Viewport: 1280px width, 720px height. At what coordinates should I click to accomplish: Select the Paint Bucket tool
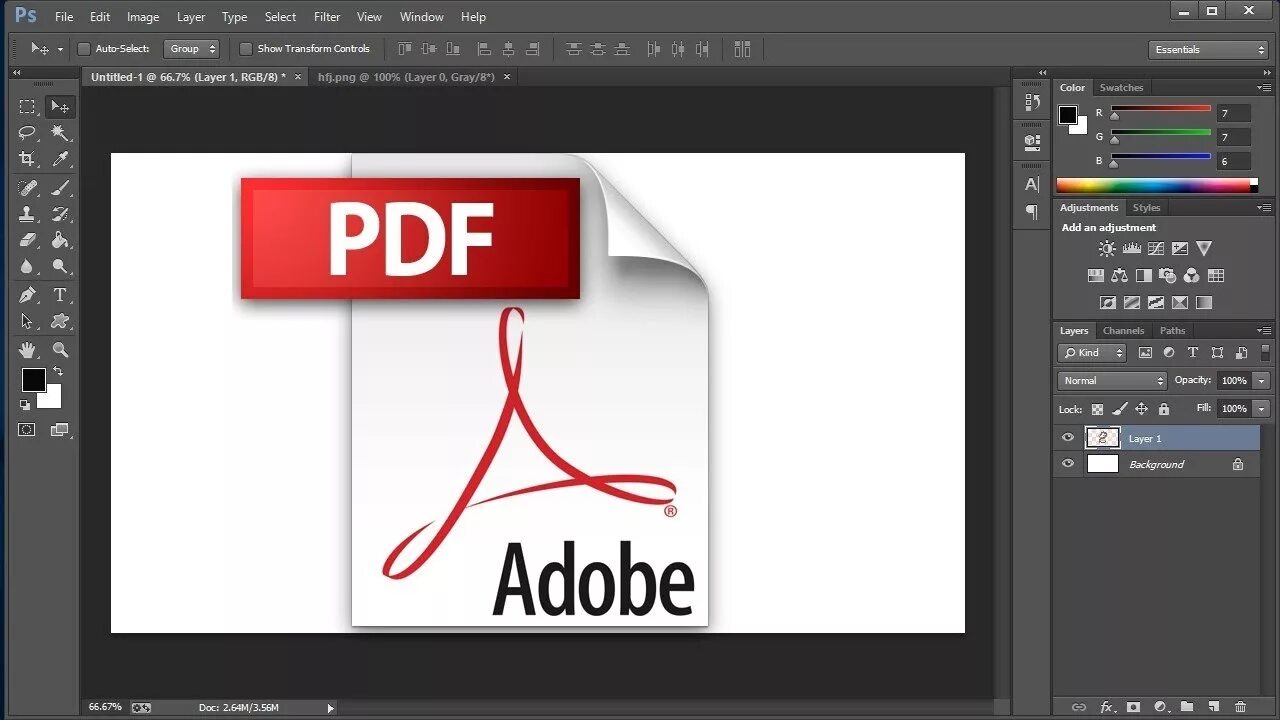[x=60, y=240]
